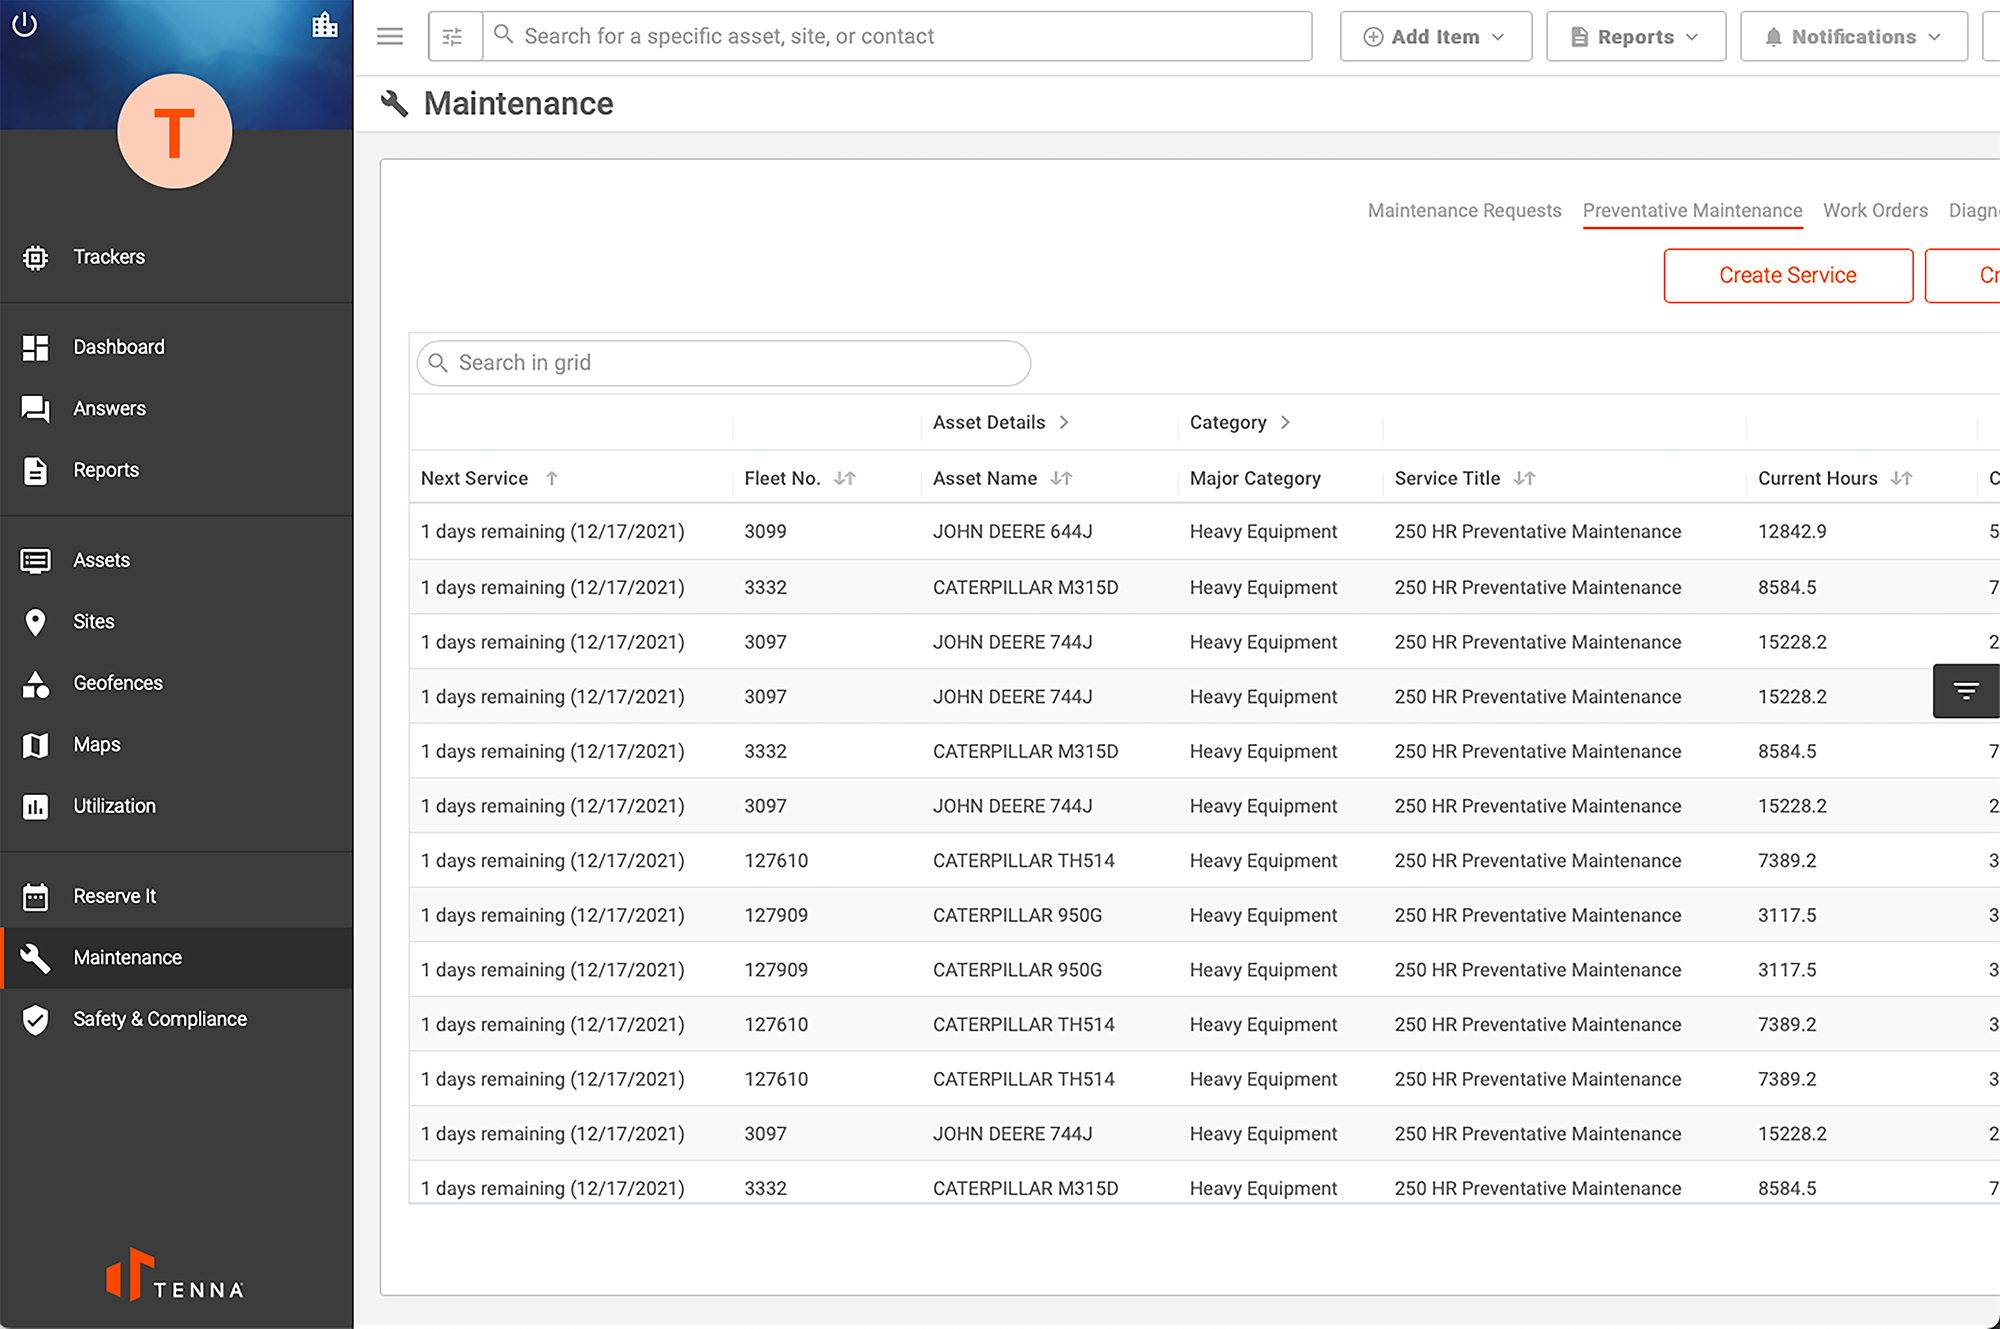Open the Reports dropdown in top bar
Viewport: 2000px width, 1329px height.
click(1636, 37)
